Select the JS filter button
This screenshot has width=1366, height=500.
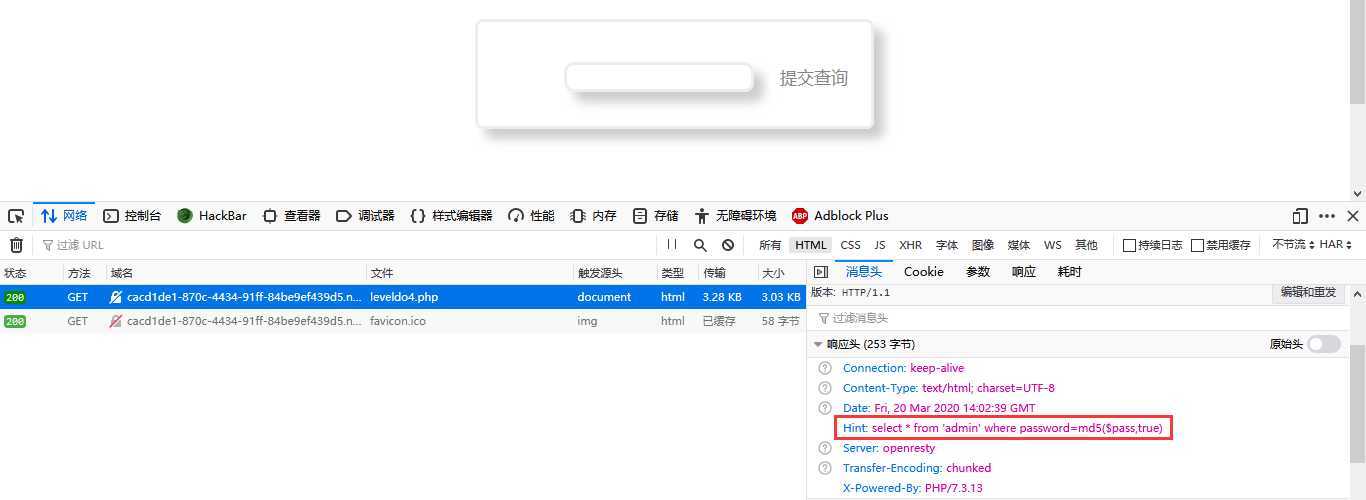pos(880,245)
